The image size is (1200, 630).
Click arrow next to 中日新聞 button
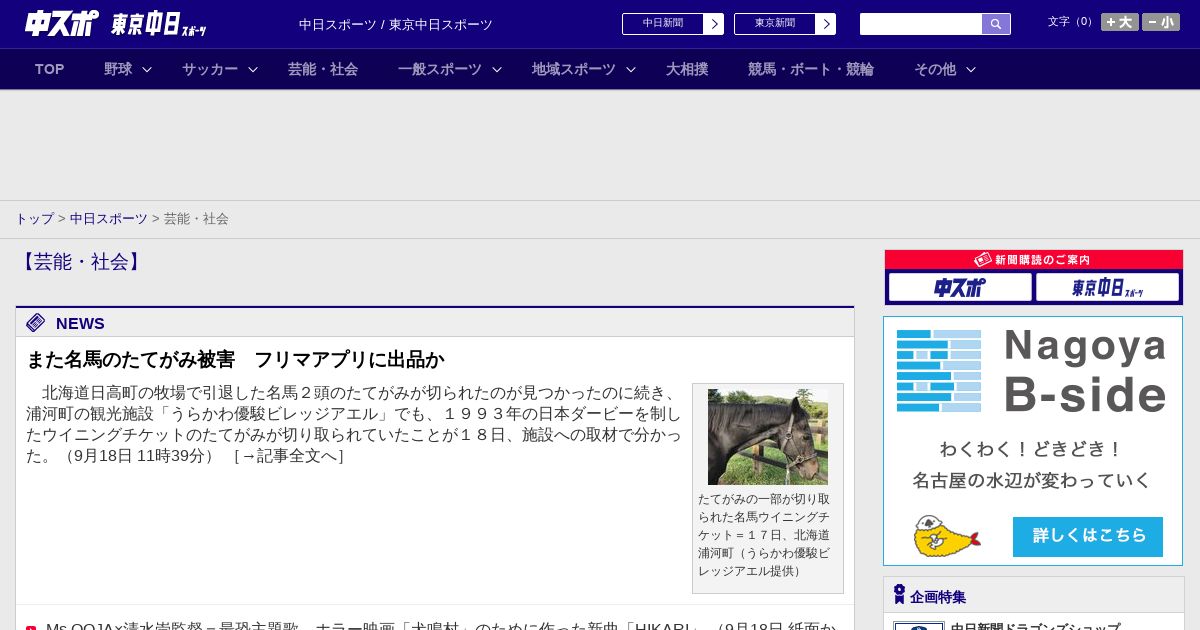714,24
